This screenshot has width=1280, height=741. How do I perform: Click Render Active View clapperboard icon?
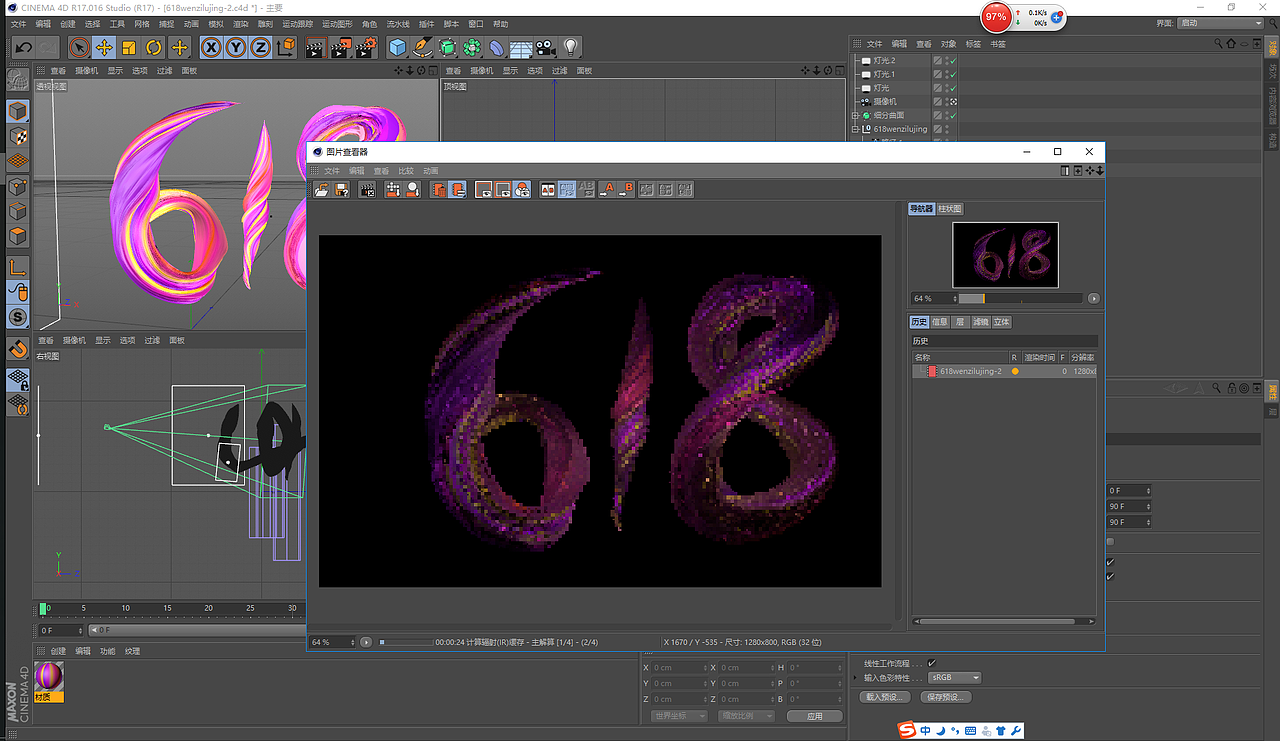tap(315, 47)
